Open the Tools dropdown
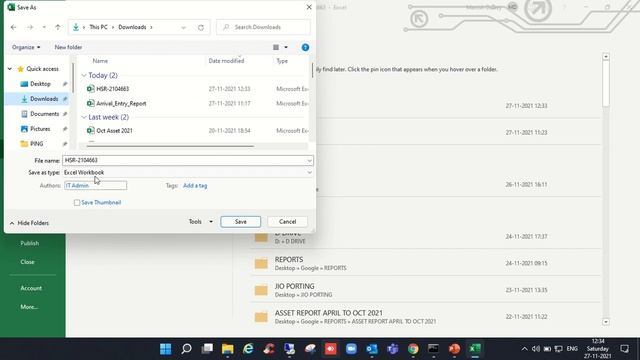 click(200, 222)
